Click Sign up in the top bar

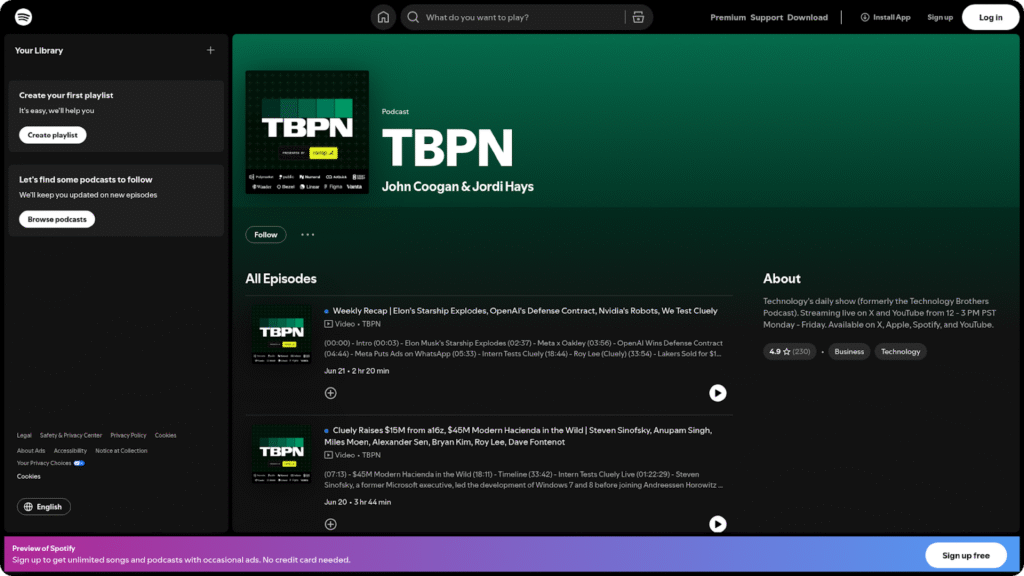(940, 17)
